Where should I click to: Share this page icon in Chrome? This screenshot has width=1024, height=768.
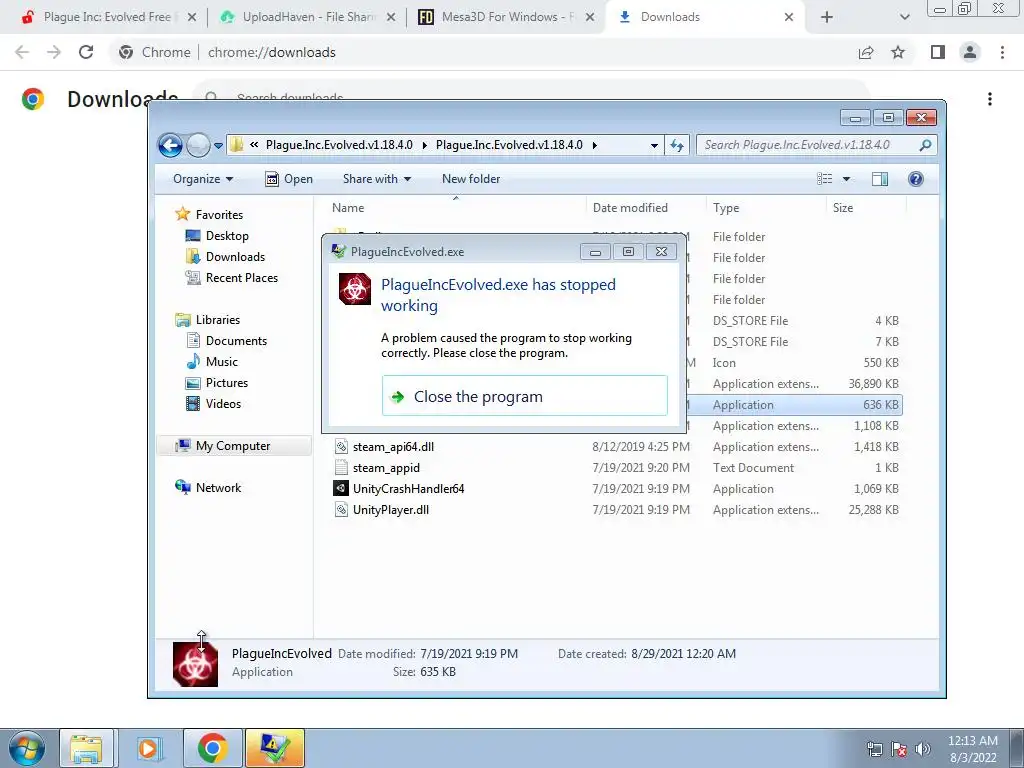coord(866,52)
